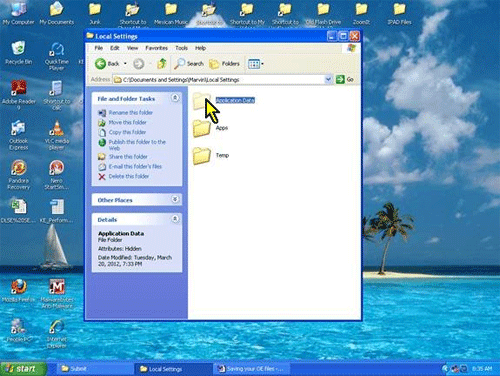
Task: Close the Local Settings window
Action: pos(355,36)
